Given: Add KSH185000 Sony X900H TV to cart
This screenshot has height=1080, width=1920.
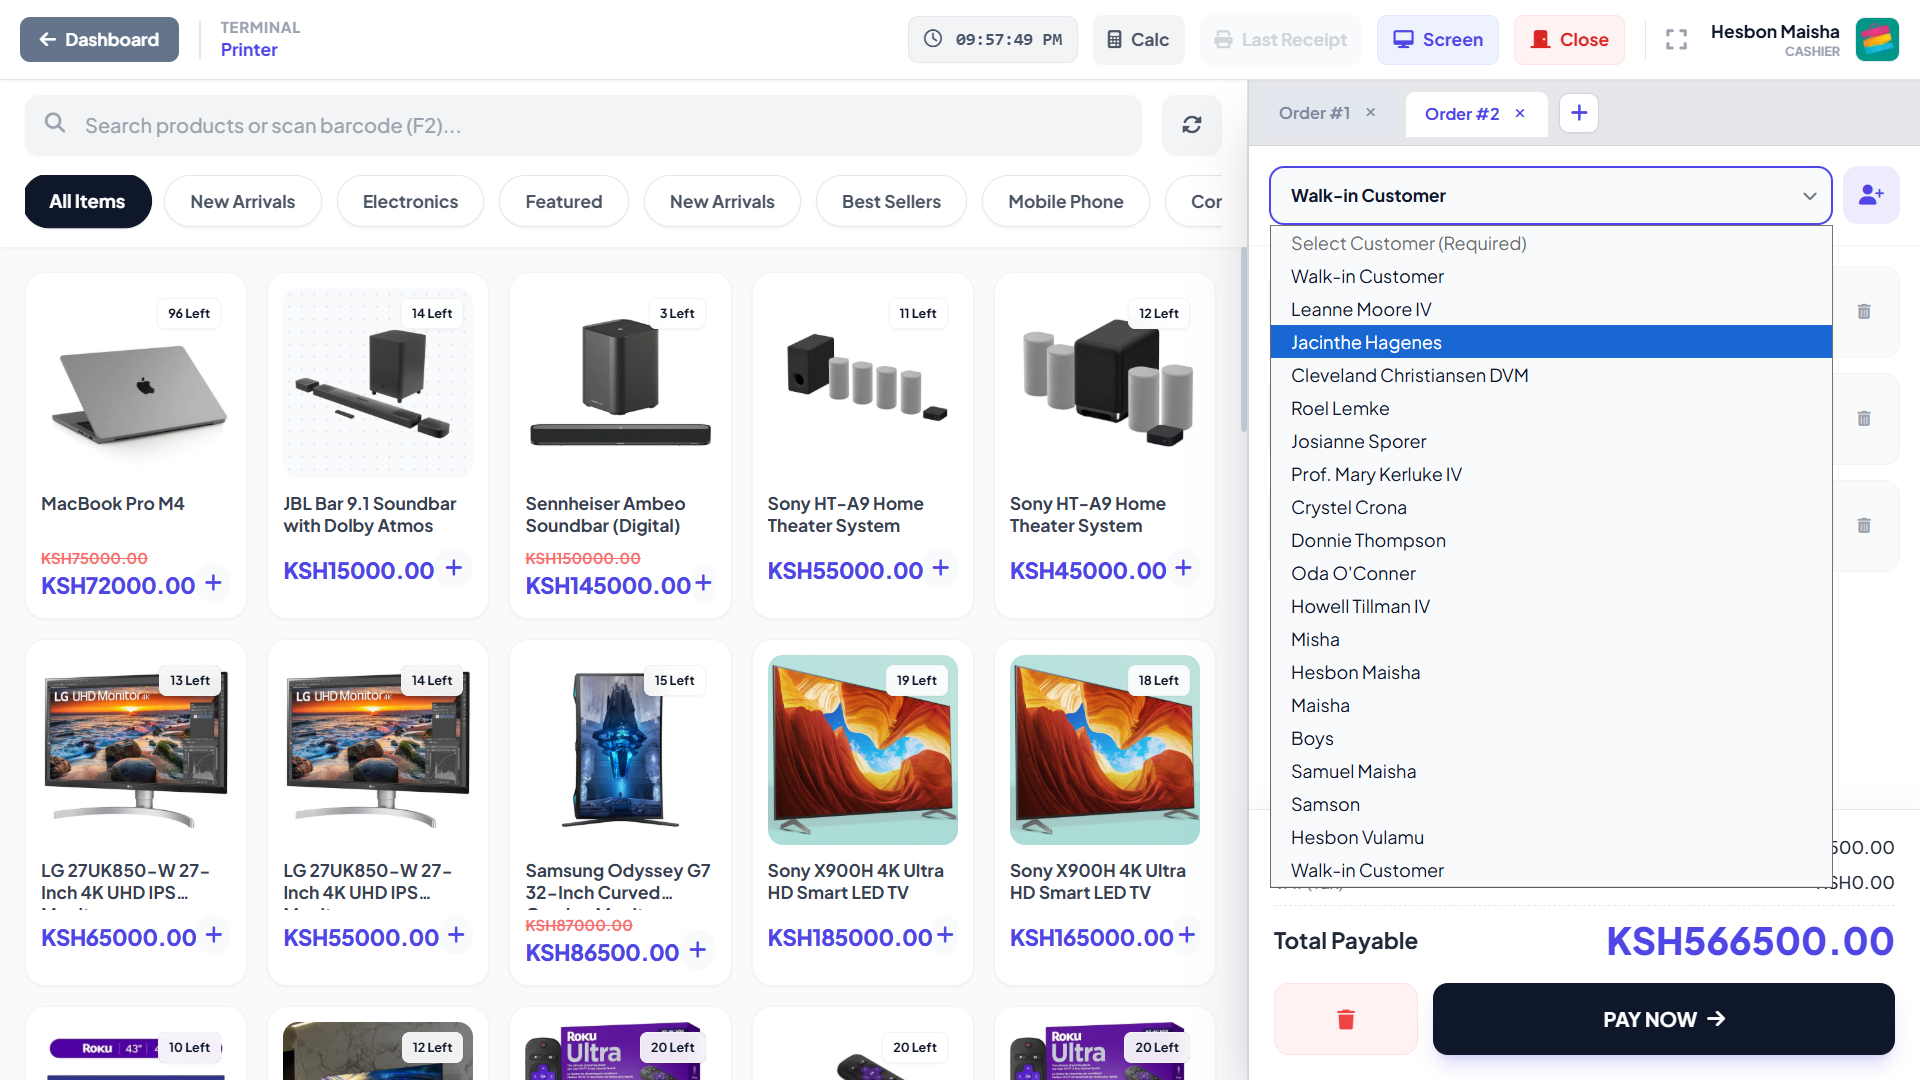Looking at the screenshot, I should pos(945,935).
